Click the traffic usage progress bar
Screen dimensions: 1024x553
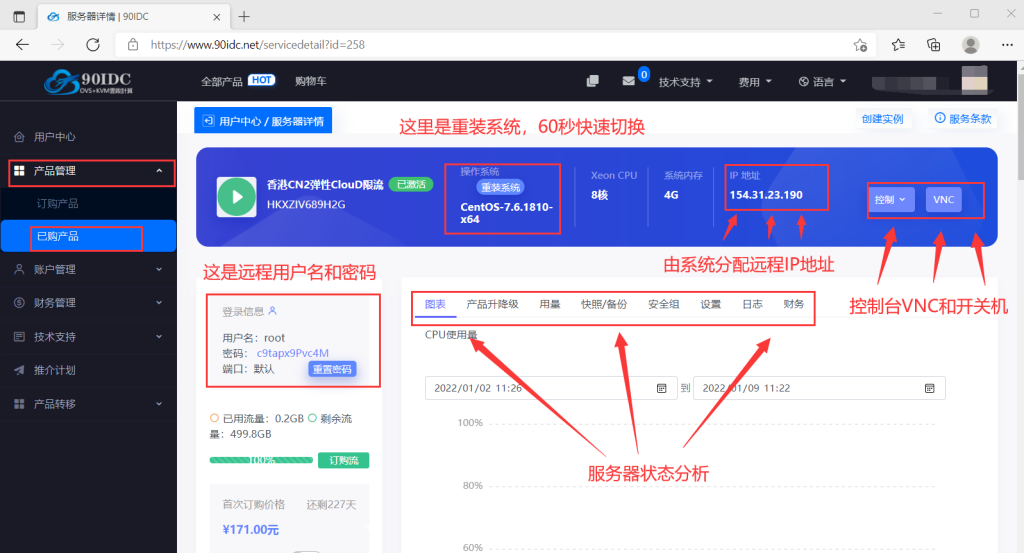[262, 461]
